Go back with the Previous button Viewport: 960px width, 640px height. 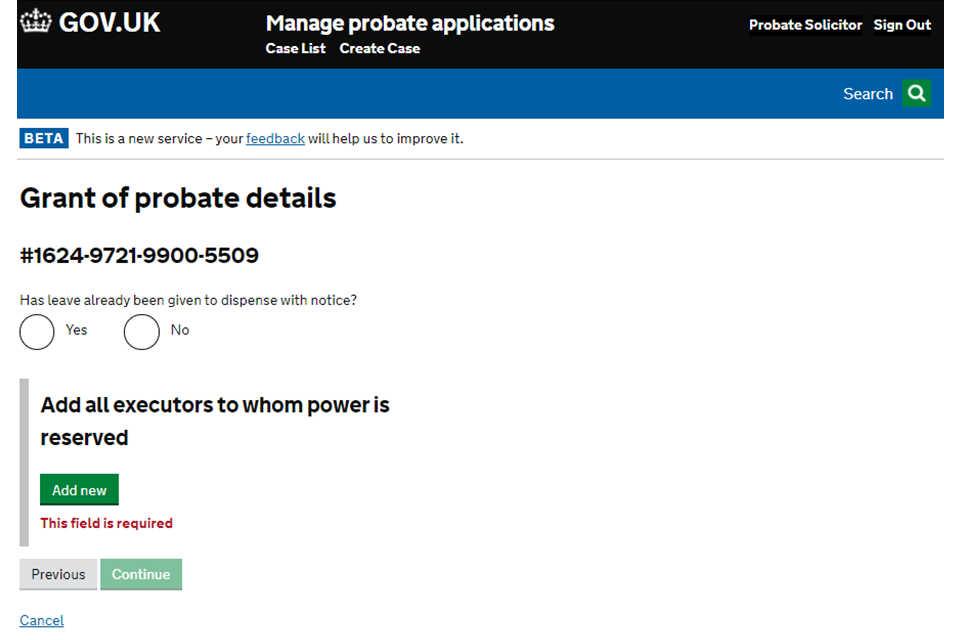click(x=58, y=574)
